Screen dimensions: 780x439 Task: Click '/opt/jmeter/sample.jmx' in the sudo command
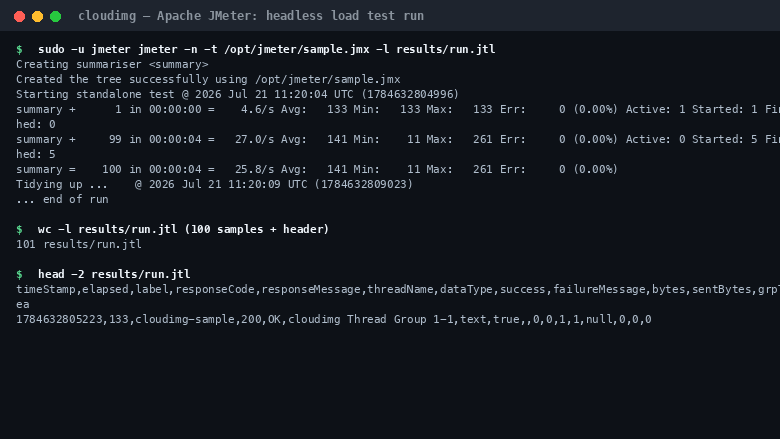pos(297,49)
